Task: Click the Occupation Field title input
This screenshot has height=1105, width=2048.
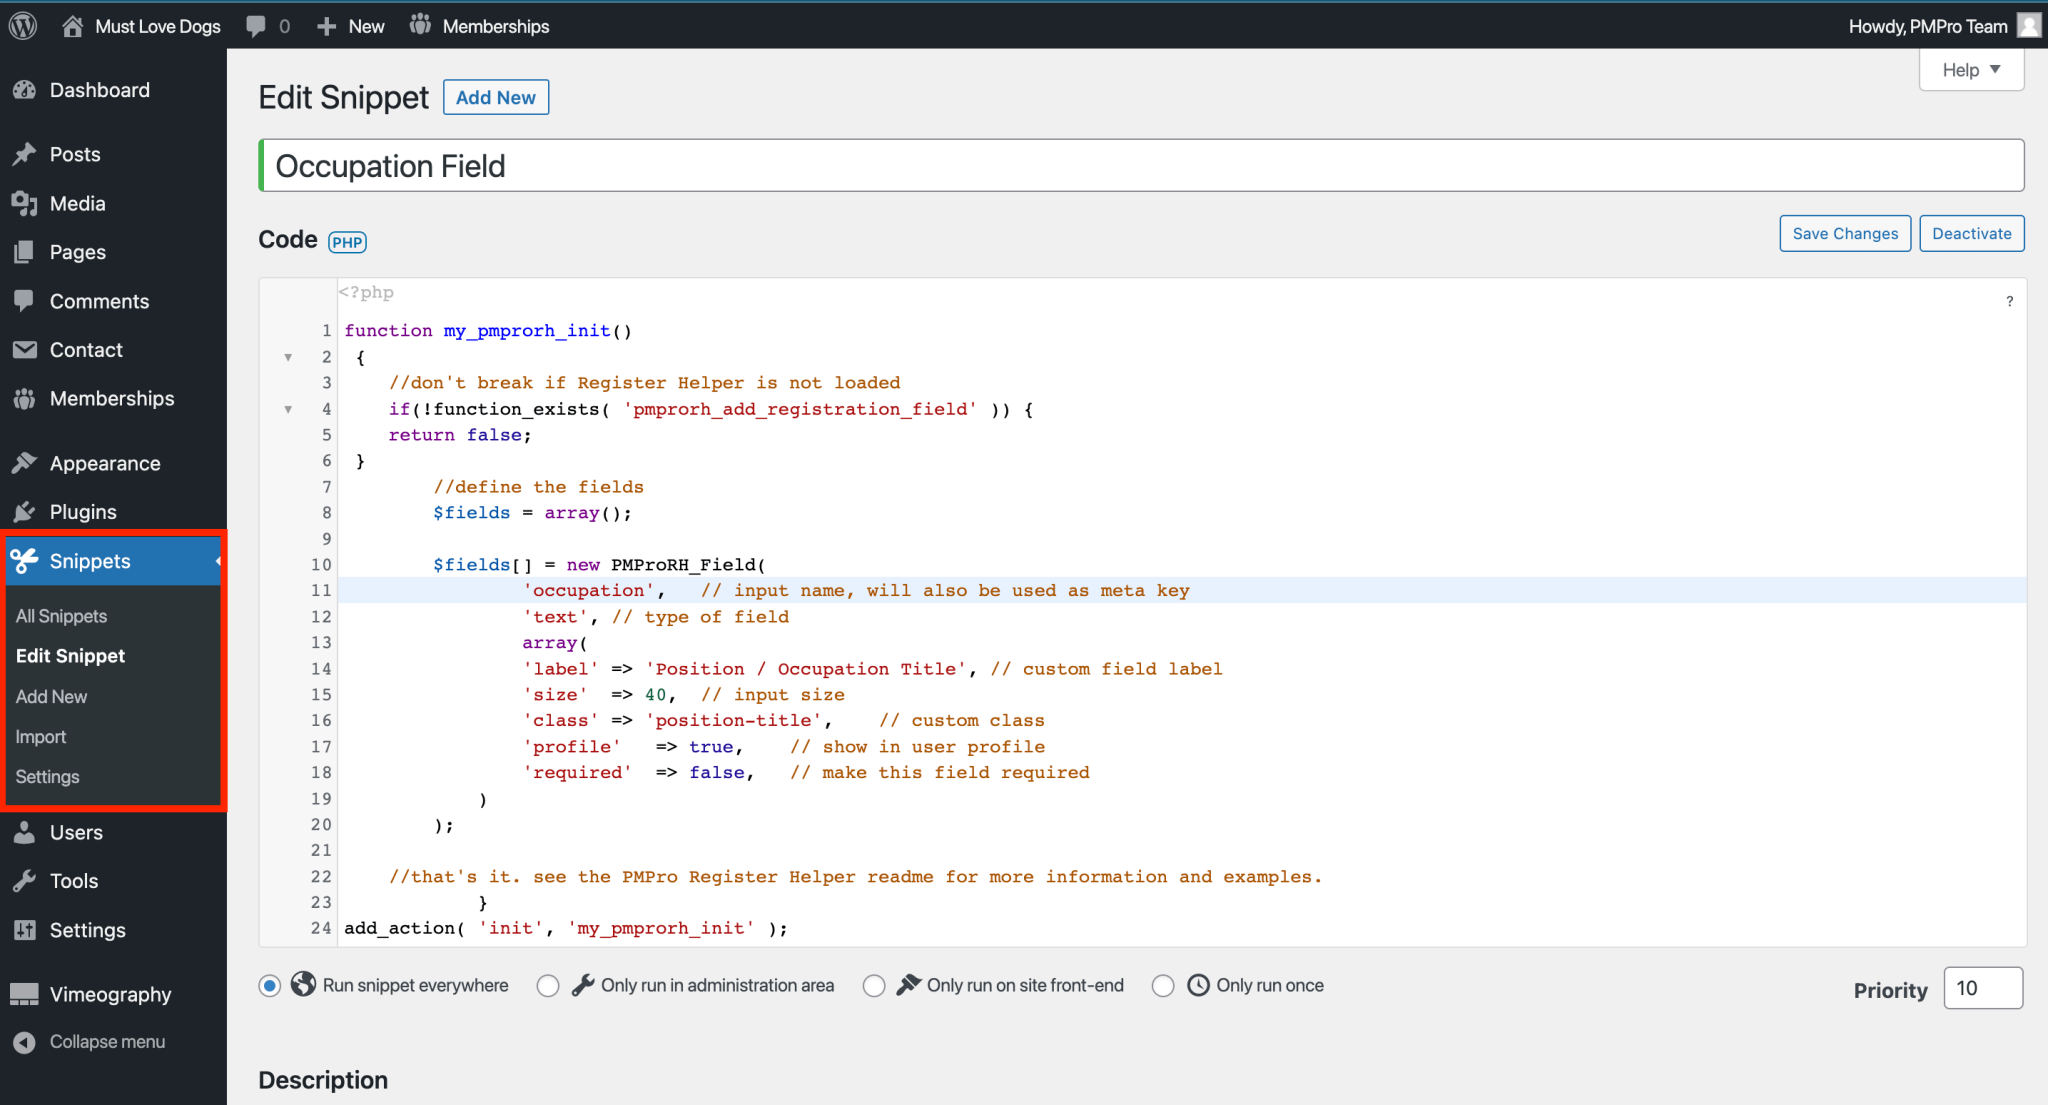Action: coord(700,165)
